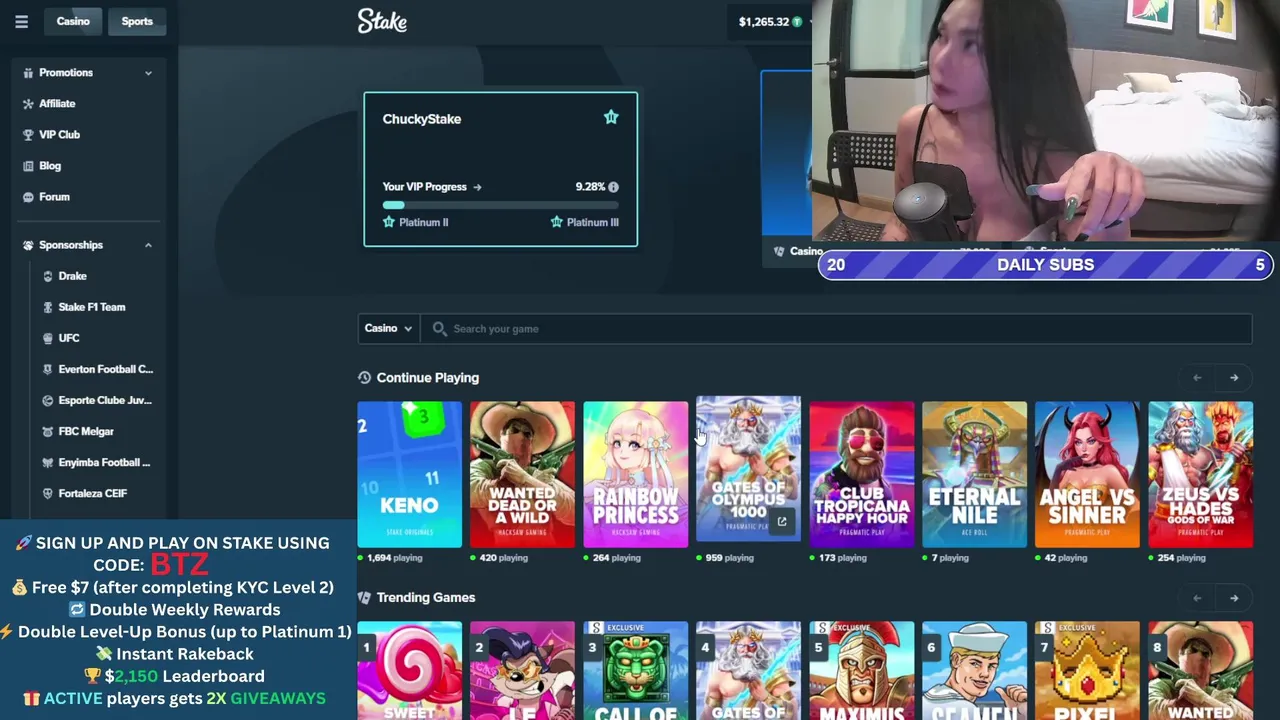Click the Platinum II star icon
Screen dimensions: 1280x720
[389, 222]
